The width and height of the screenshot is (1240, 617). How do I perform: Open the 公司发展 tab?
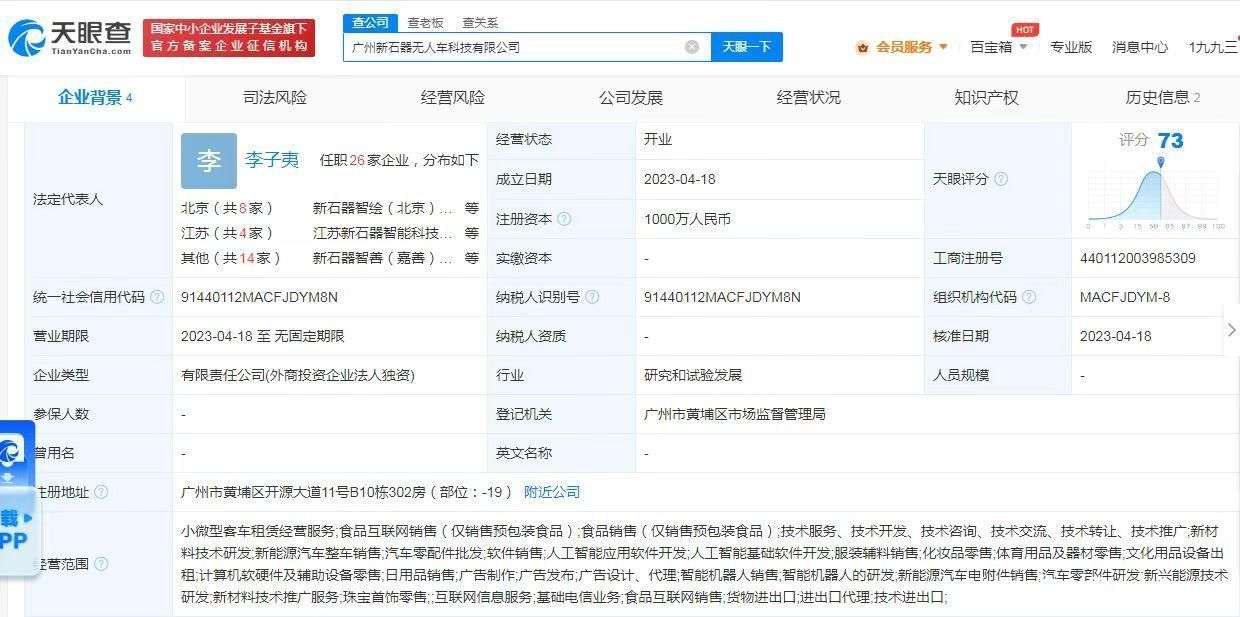[x=631, y=97]
